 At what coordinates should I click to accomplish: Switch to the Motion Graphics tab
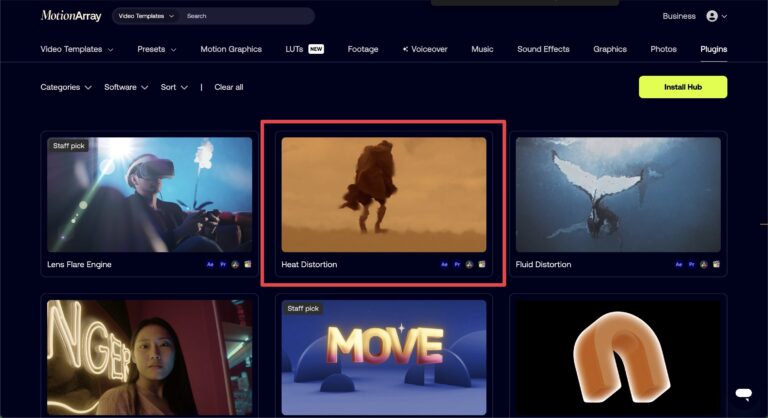231,49
